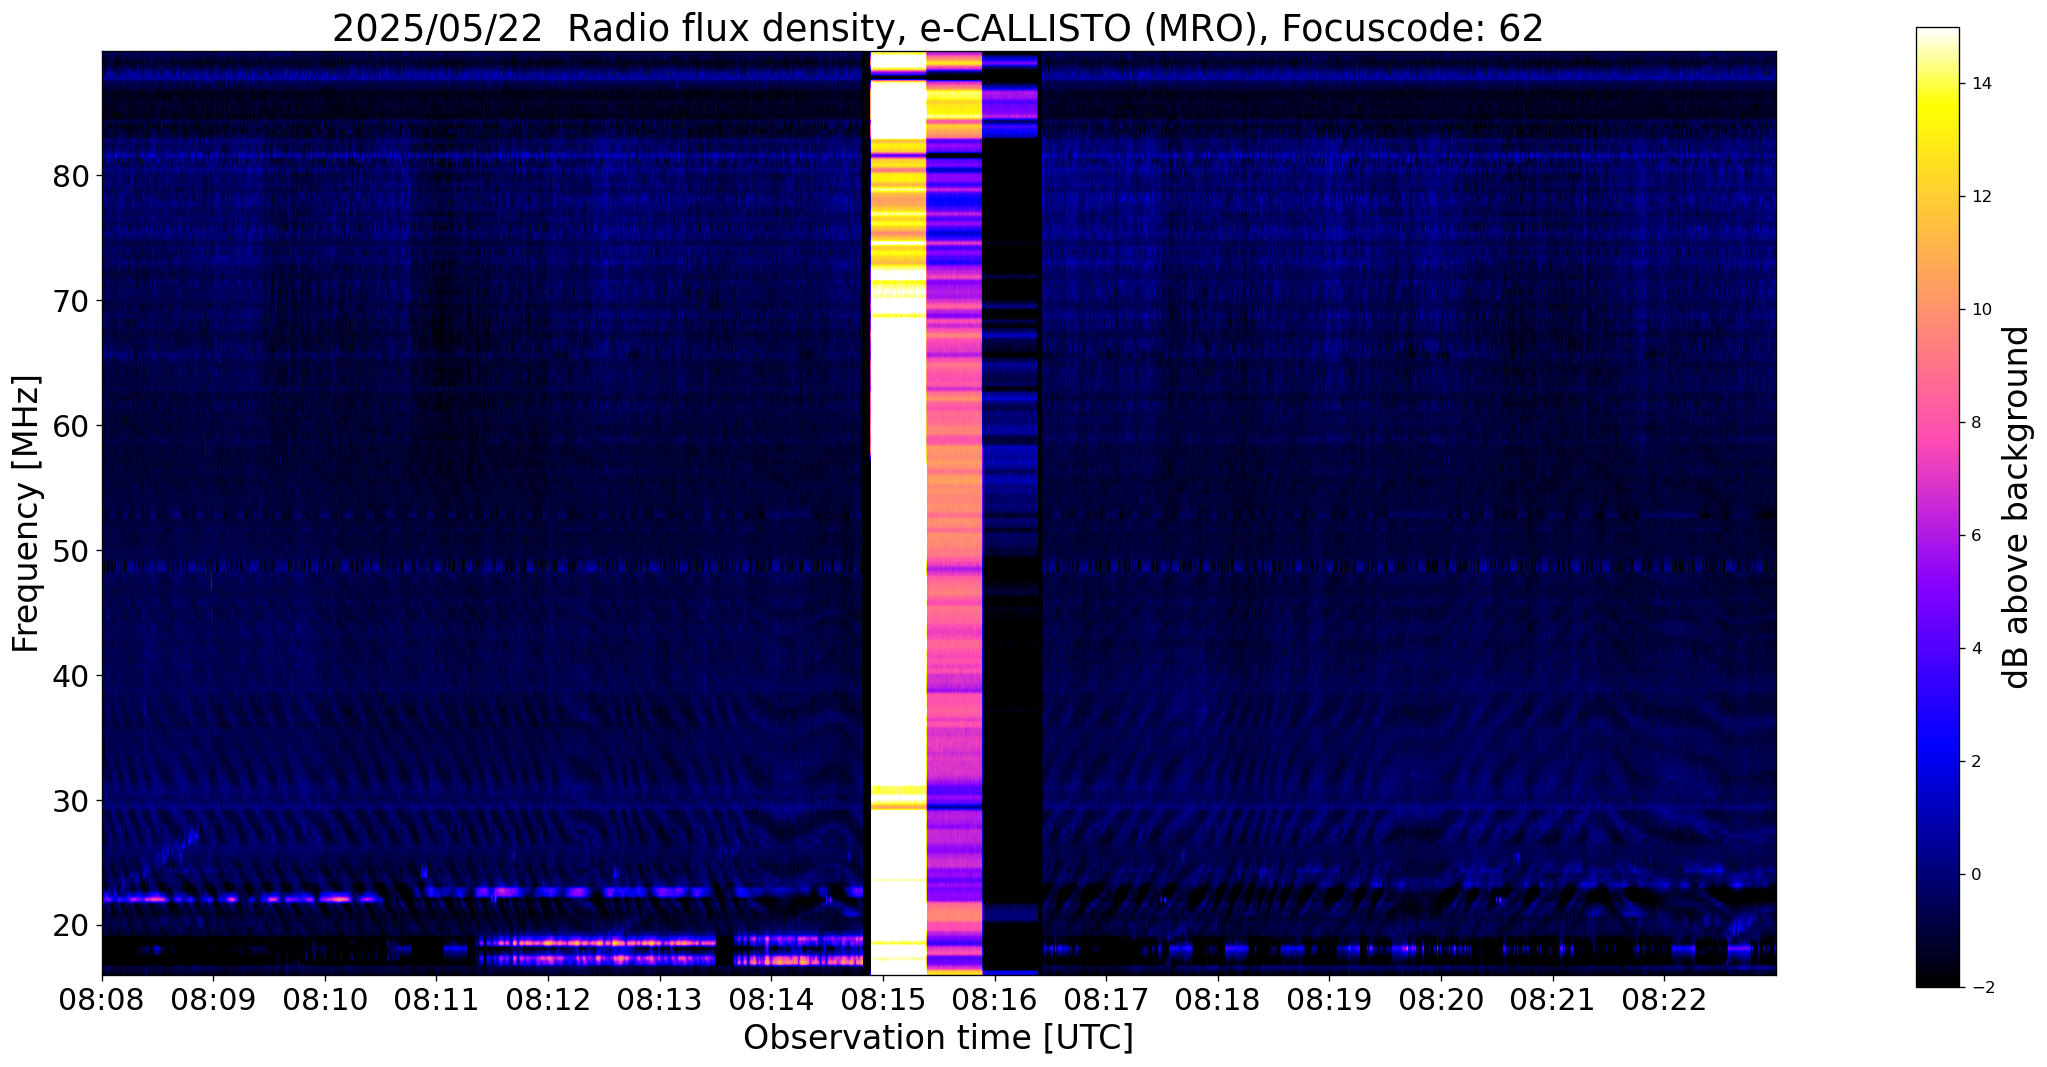This screenshot has width=2047, height=1067.
Task: Select the 08:20 time tick label
Action: tap(1441, 999)
